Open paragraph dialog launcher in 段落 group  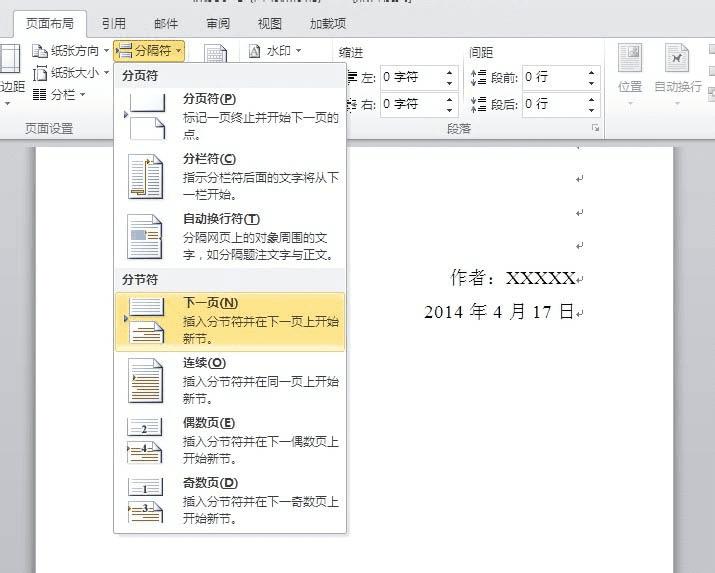(x=595, y=128)
